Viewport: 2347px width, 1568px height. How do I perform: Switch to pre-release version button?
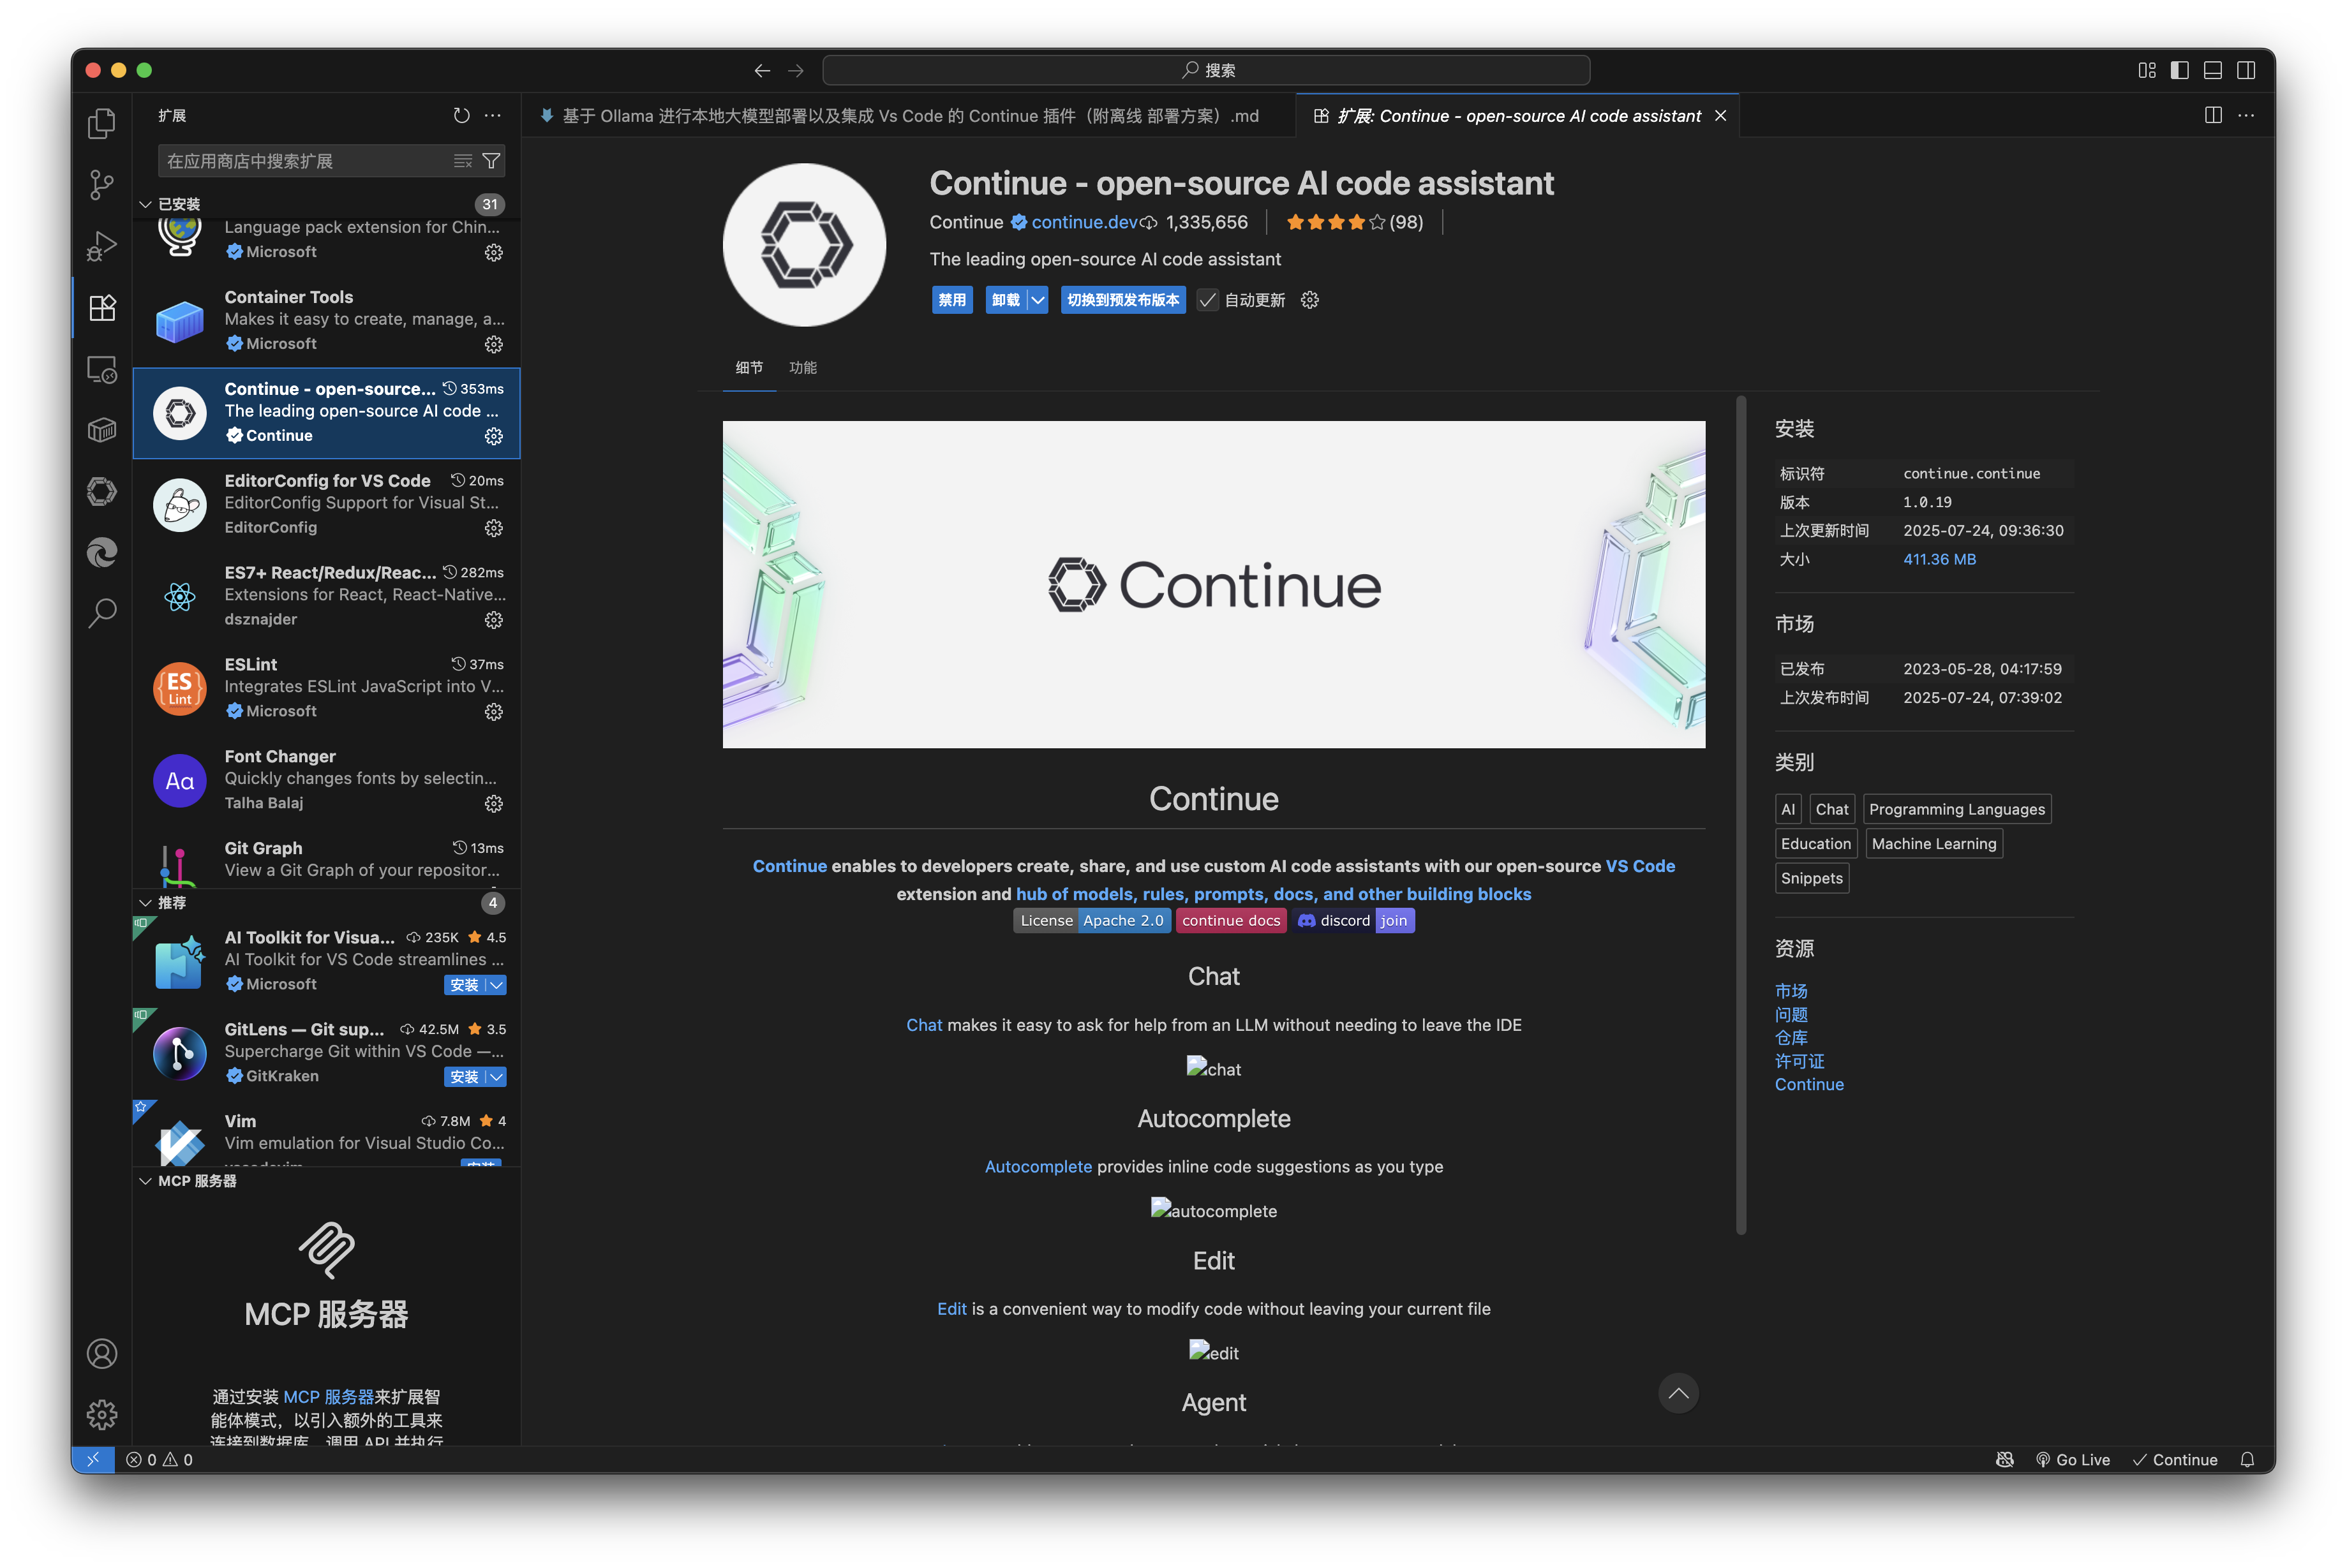click(x=1123, y=300)
